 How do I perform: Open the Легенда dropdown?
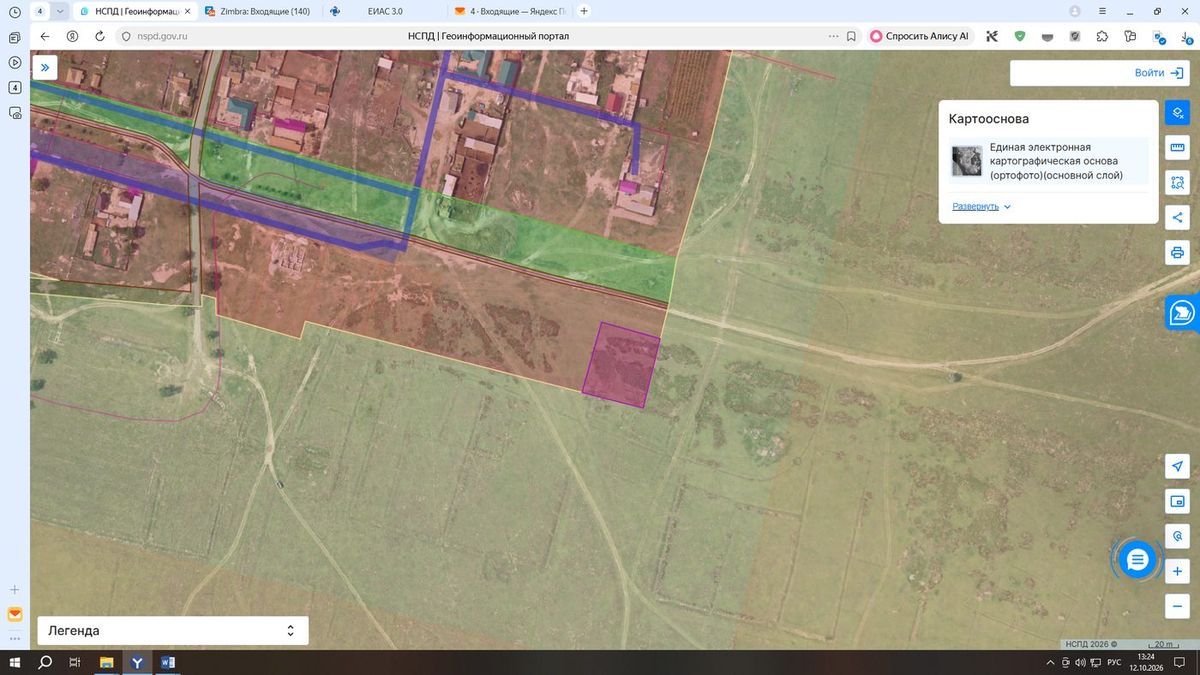coord(173,631)
